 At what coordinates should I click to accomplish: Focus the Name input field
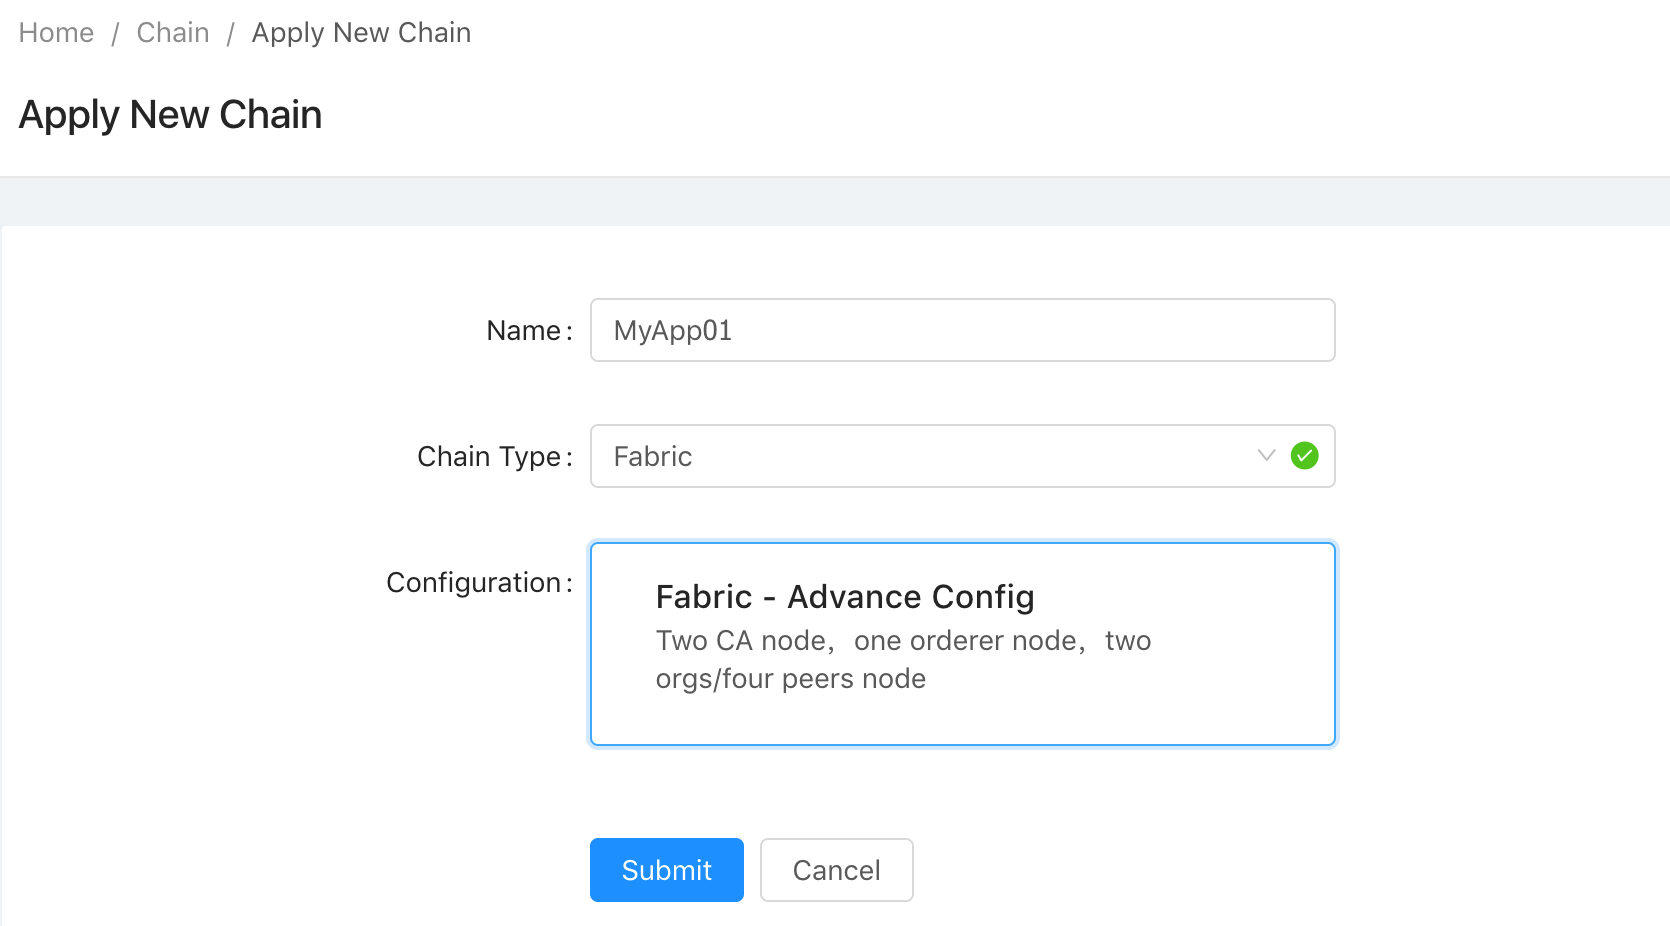963,330
